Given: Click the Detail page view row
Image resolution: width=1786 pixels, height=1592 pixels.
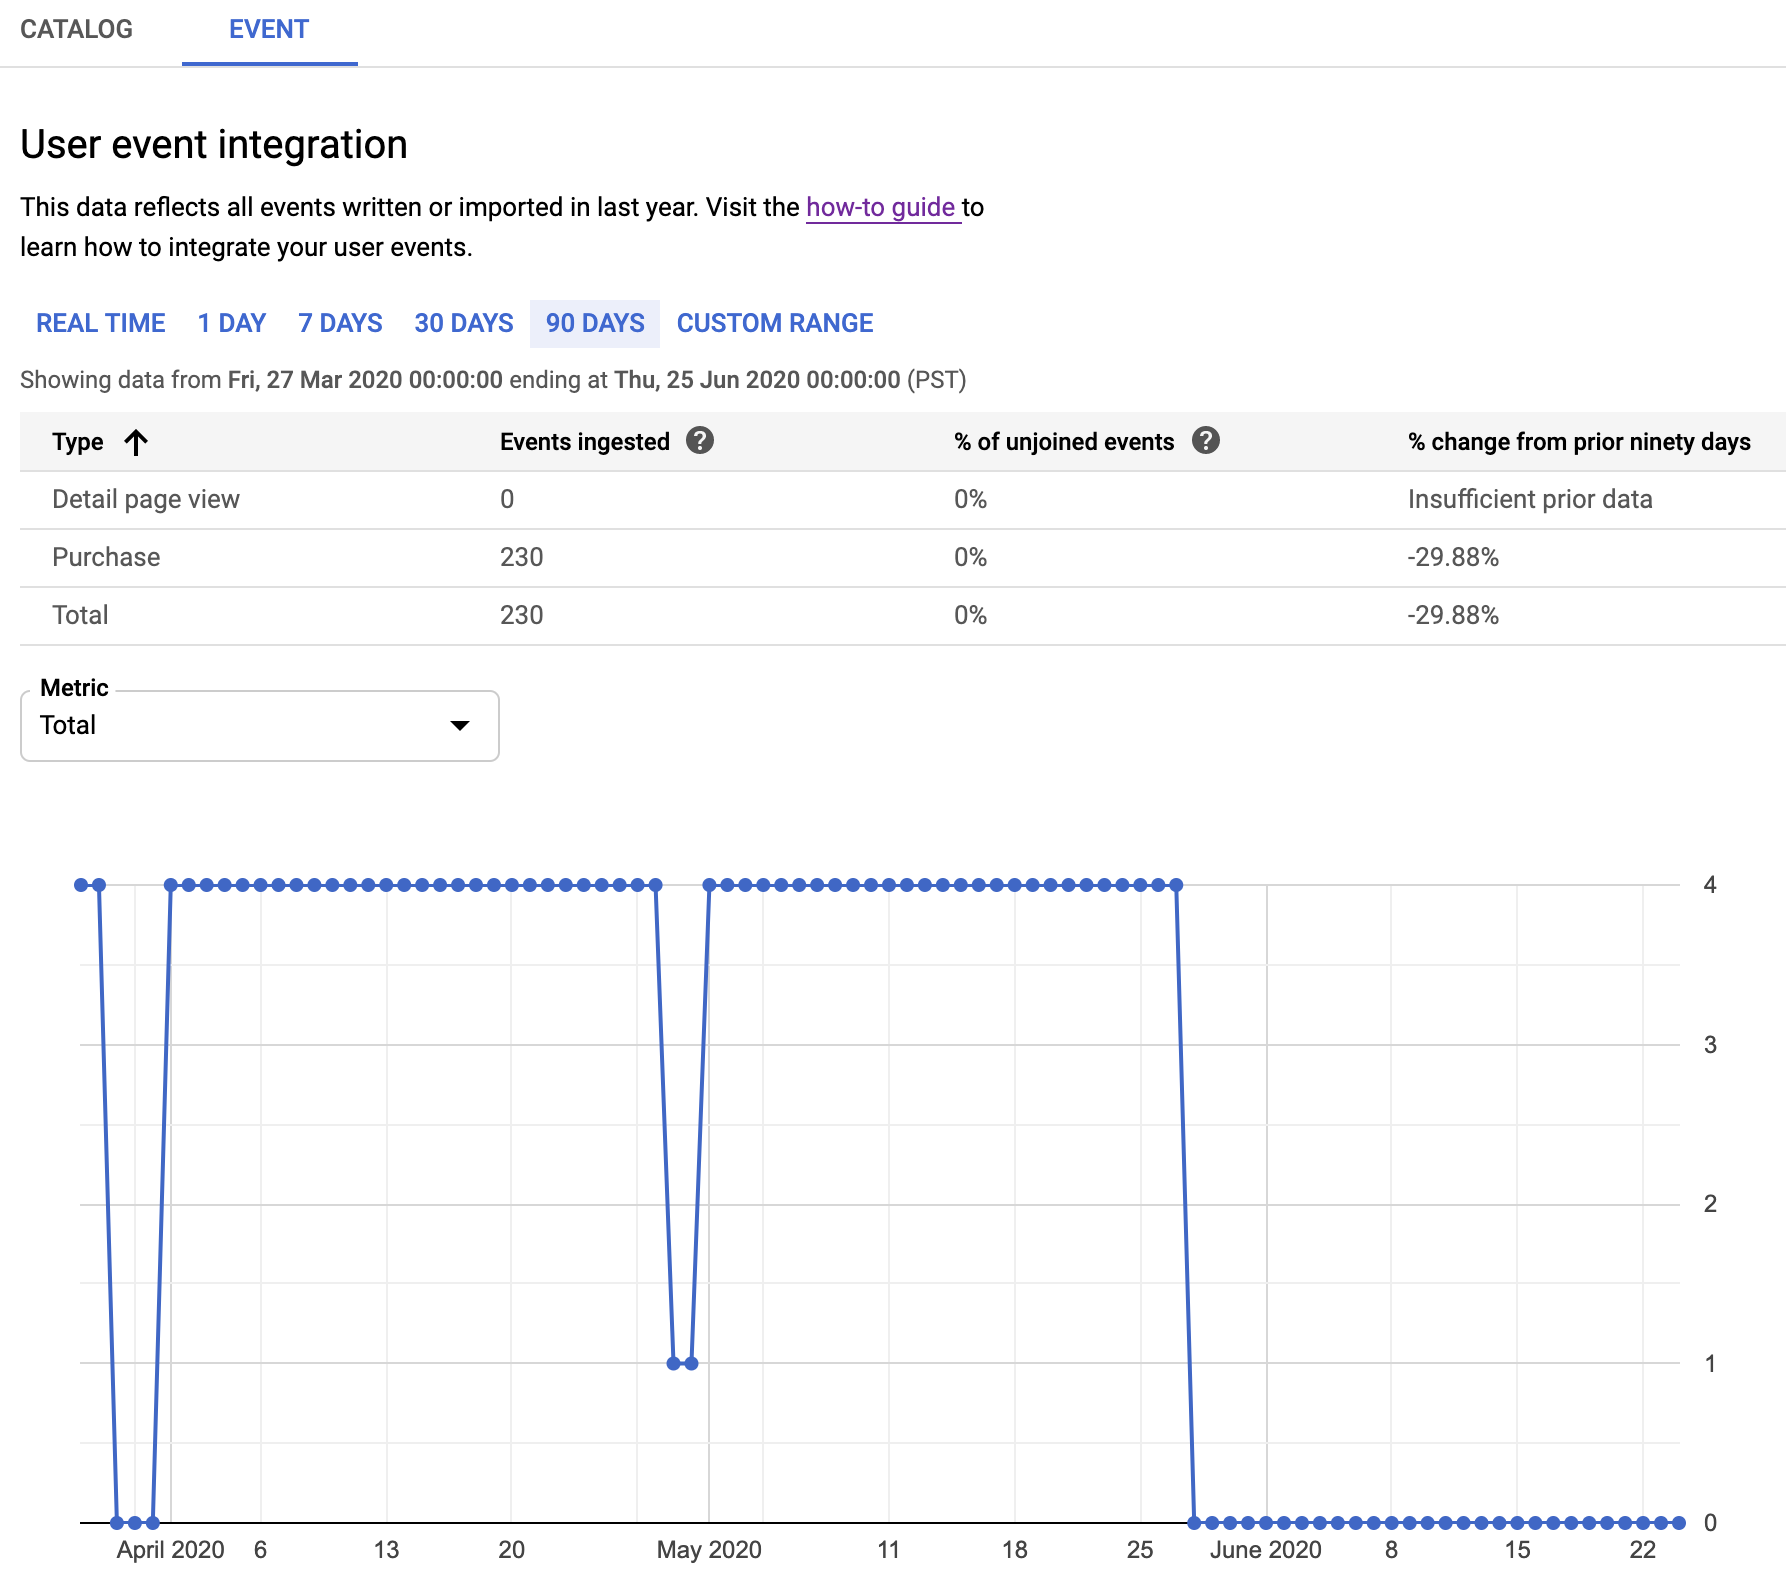Looking at the screenshot, I should click(400, 499).
